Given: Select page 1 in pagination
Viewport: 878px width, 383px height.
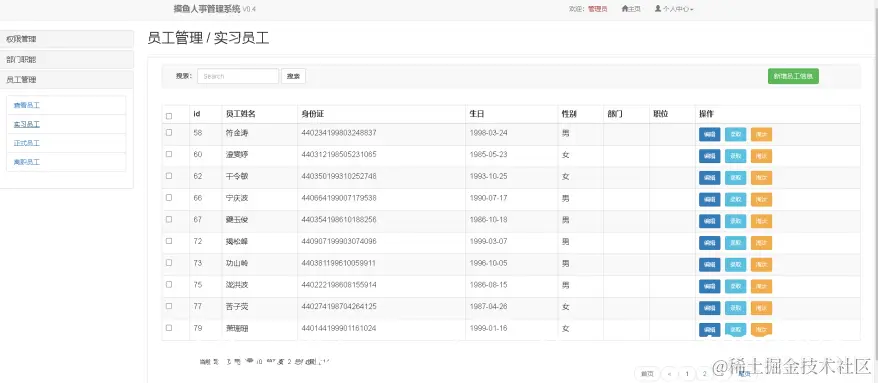Looking at the screenshot, I should (686, 374).
